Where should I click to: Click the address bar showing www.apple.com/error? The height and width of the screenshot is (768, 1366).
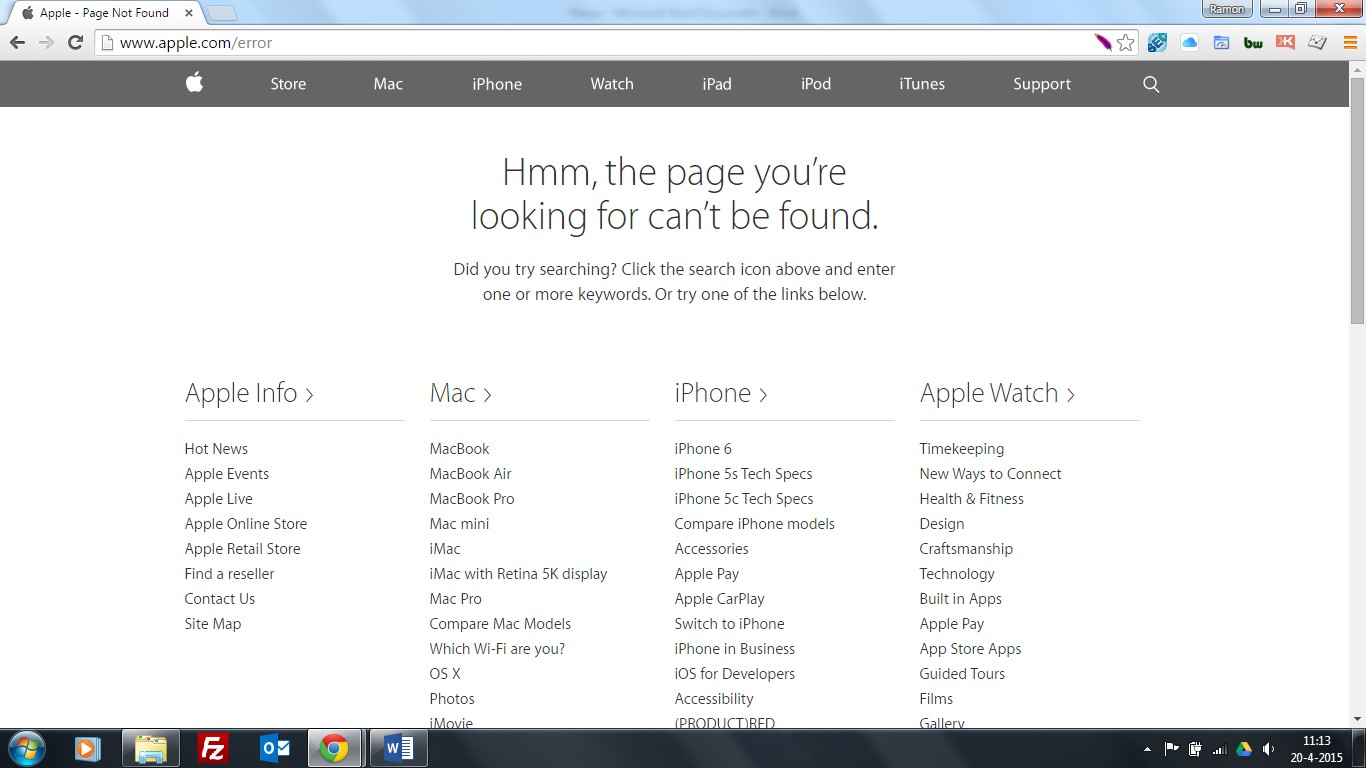coord(600,43)
